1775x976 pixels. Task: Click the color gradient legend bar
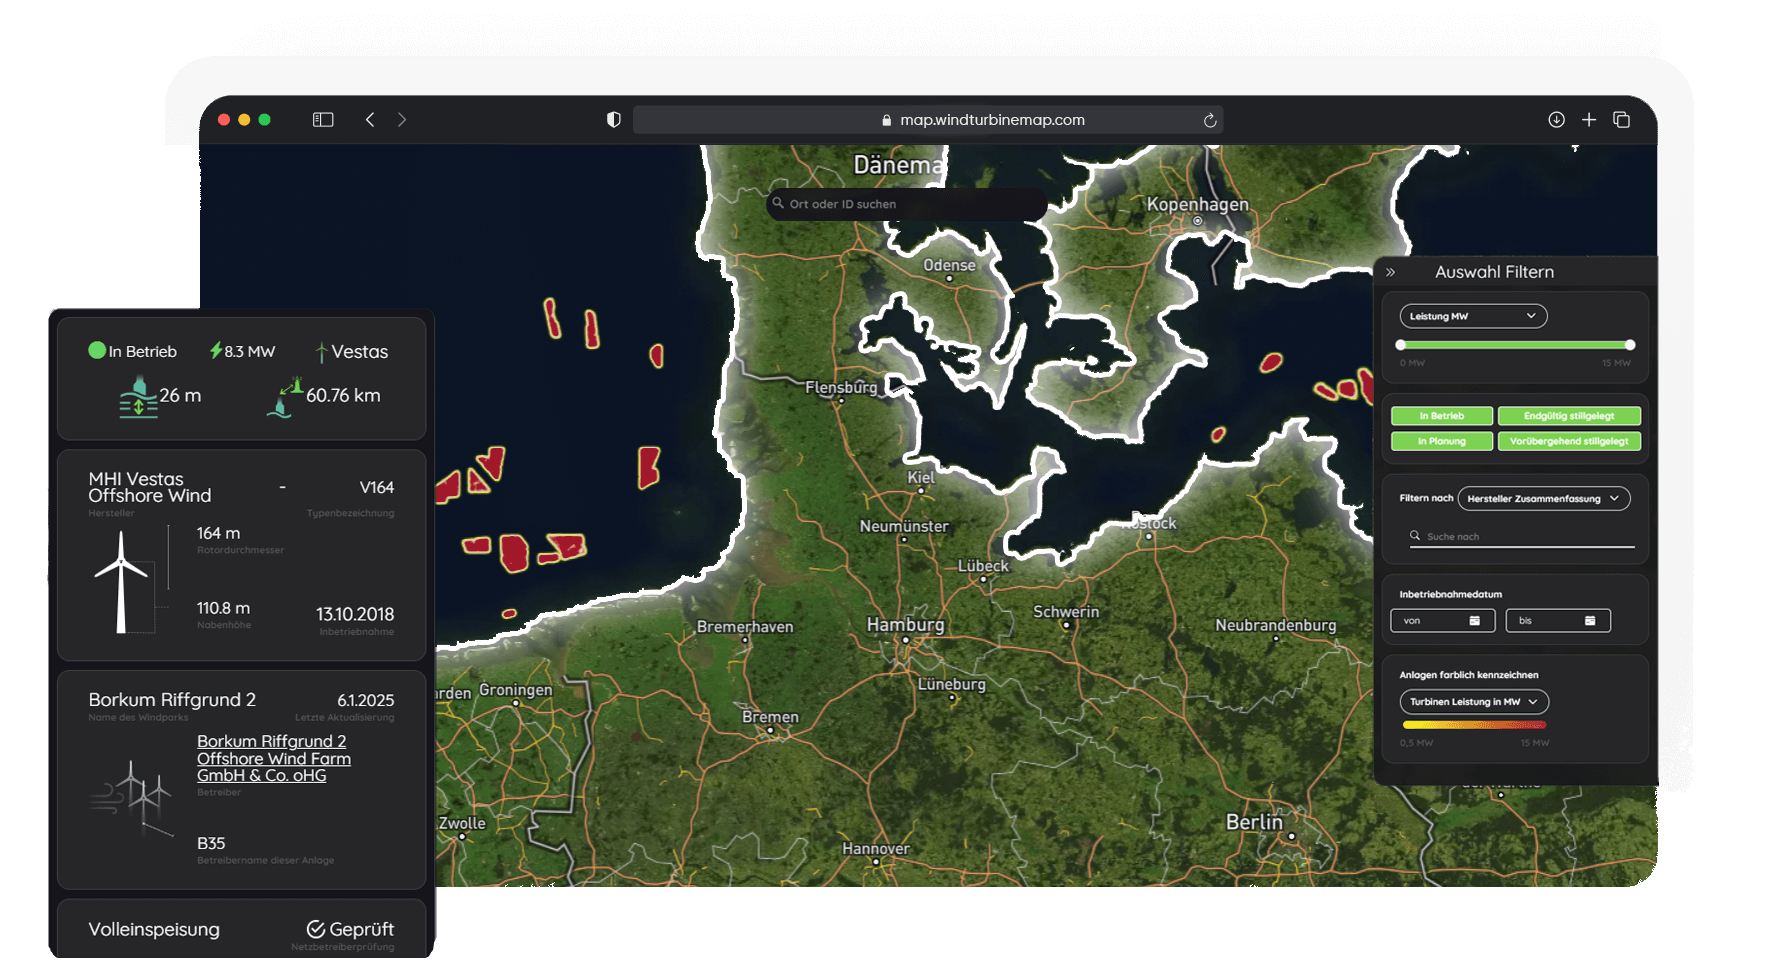coord(1474,725)
